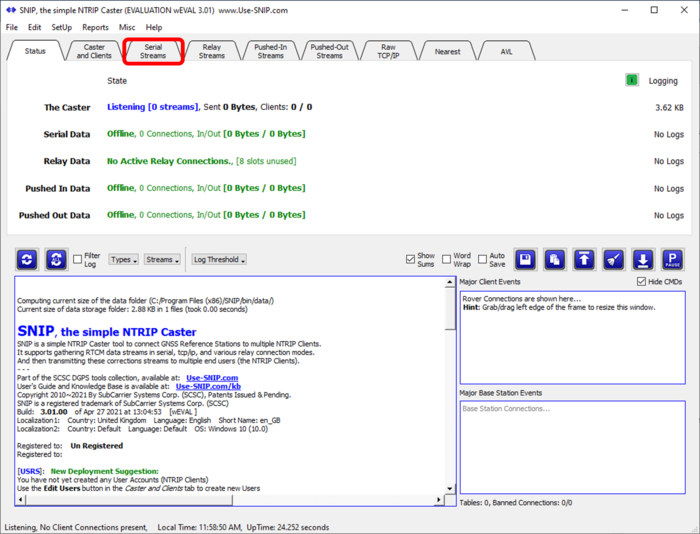Image resolution: width=700 pixels, height=534 pixels.
Task: Click the '3.62 KB' log size value
Action: click(669, 108)
